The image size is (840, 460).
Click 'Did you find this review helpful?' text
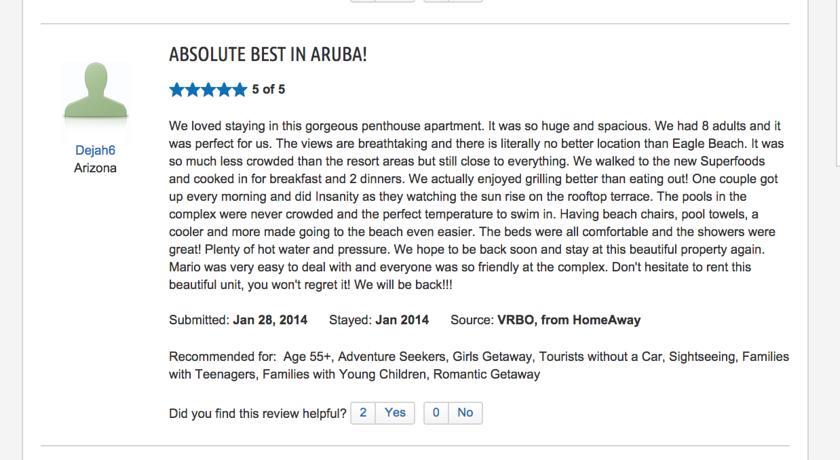pyautogui.click(x=258, y=413)
